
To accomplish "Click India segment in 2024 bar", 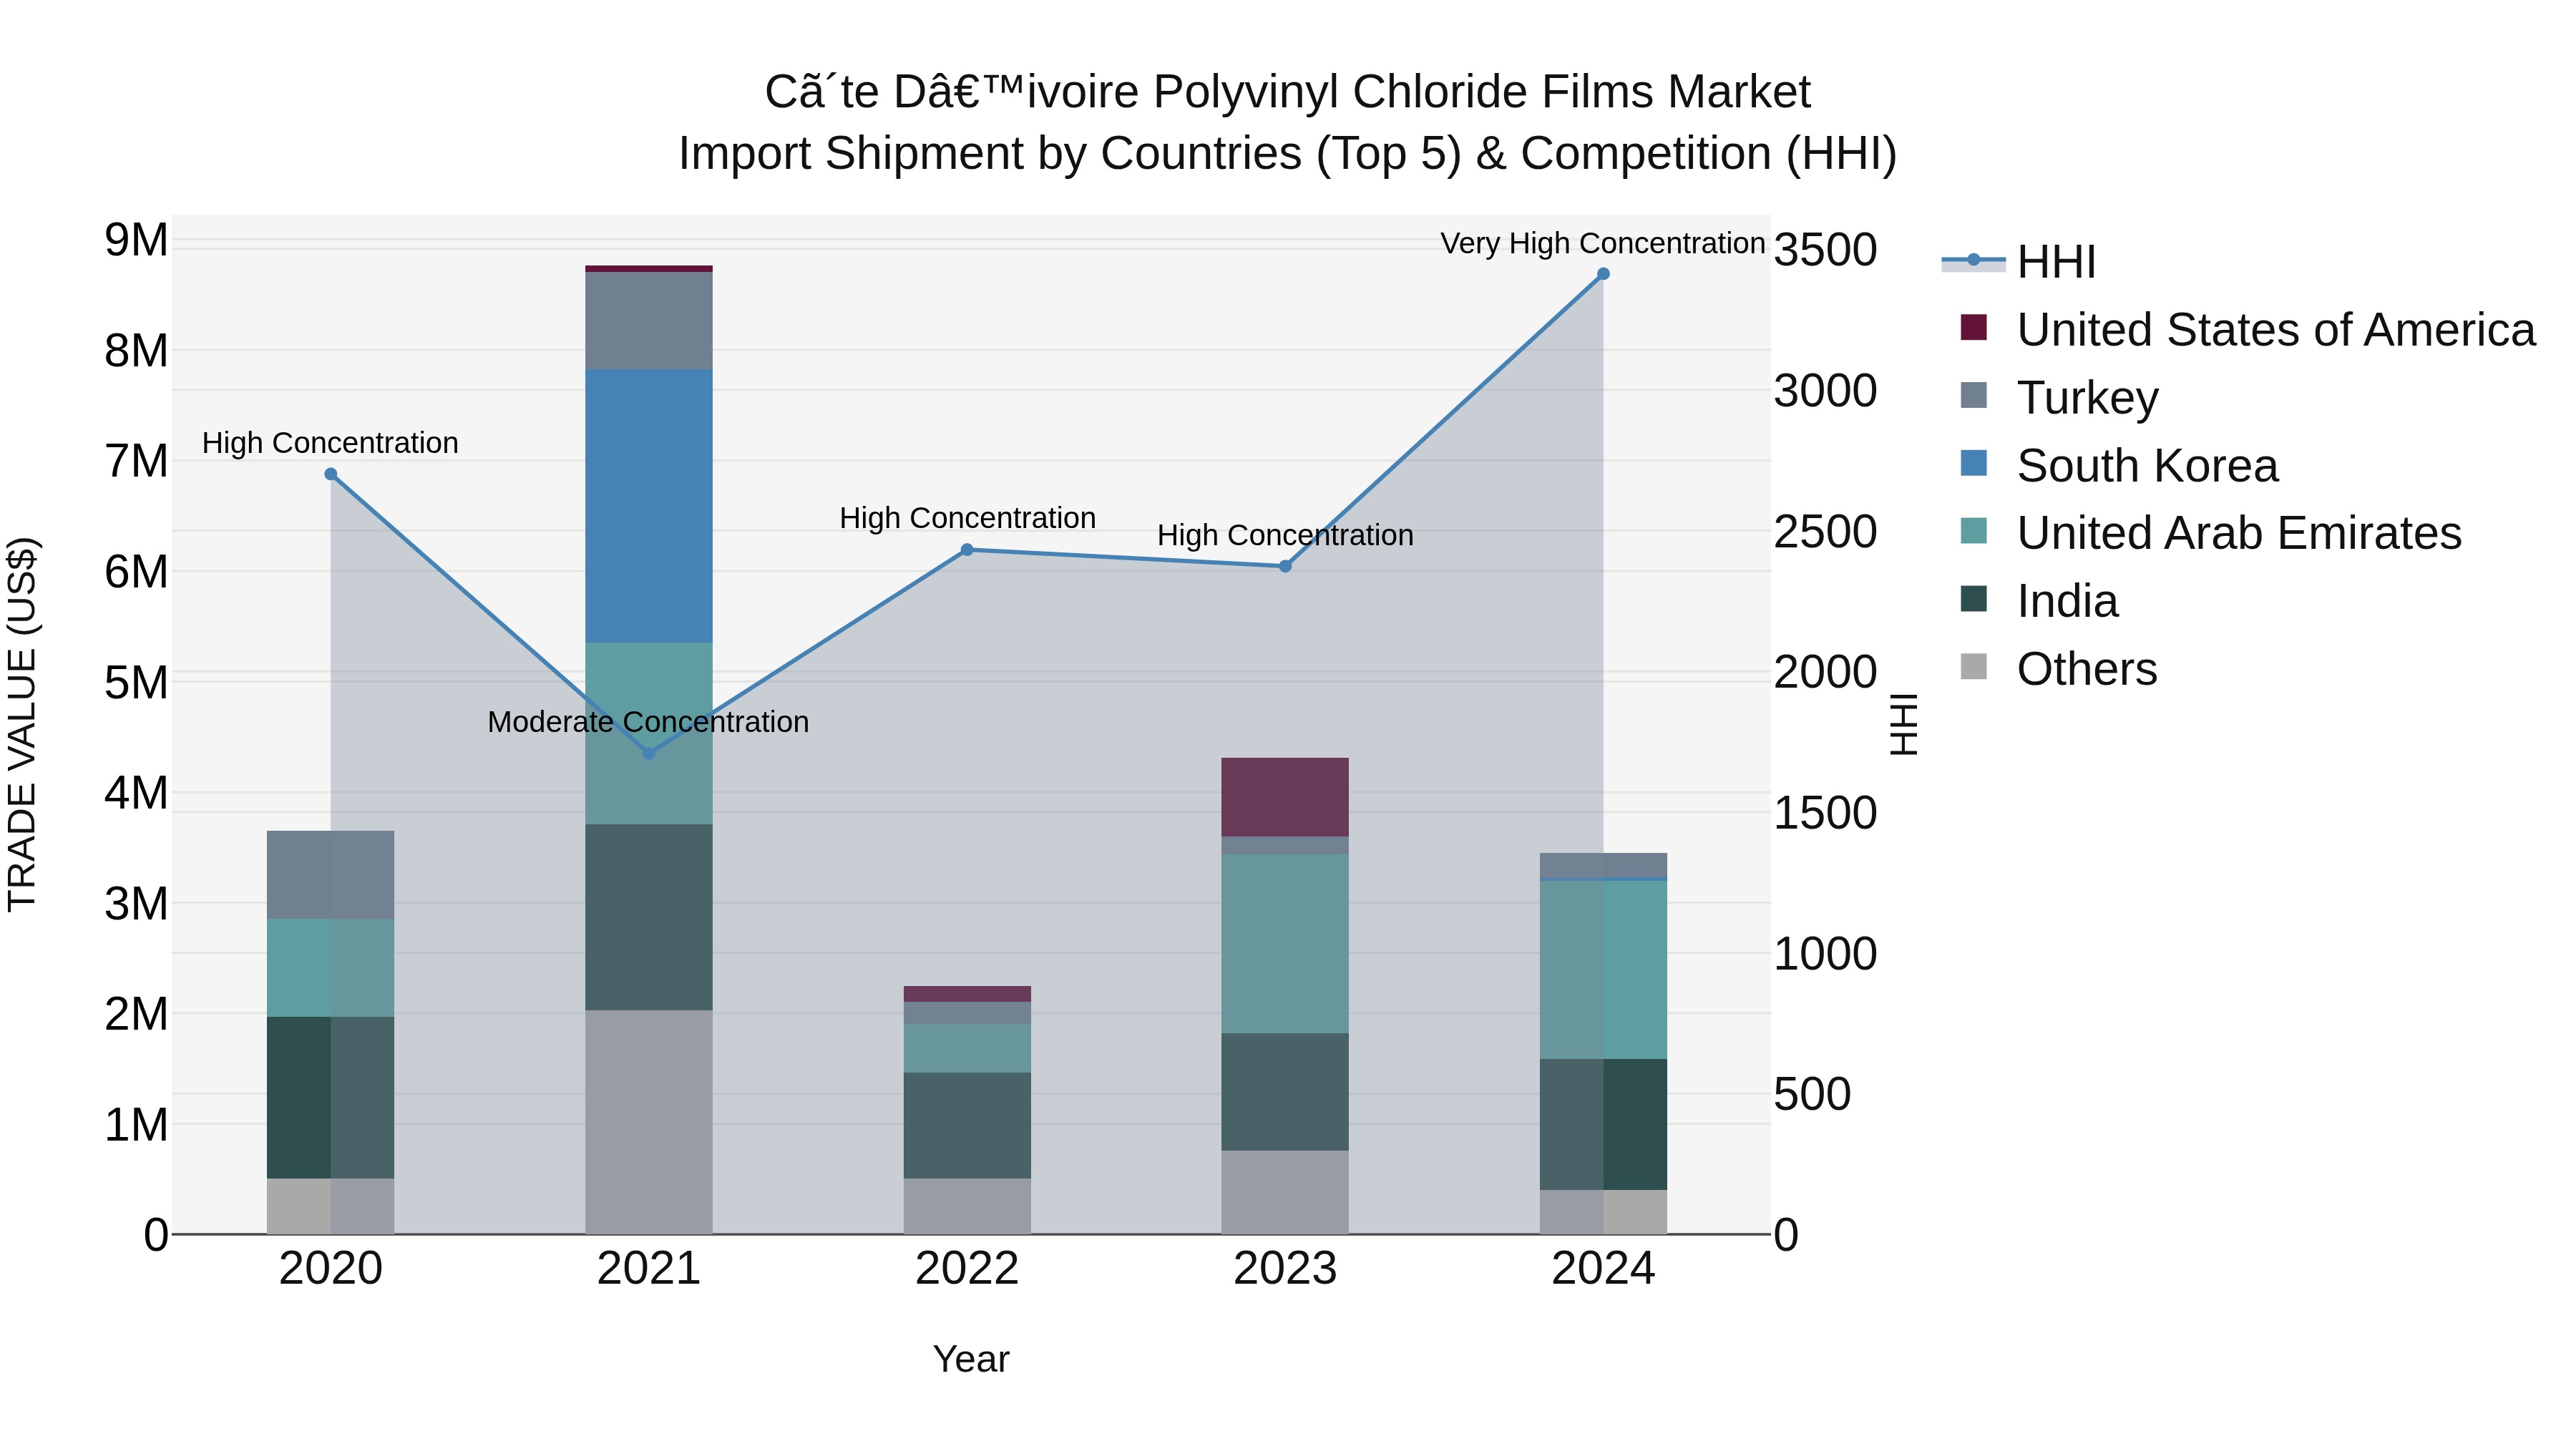I will [1603, 1124].
